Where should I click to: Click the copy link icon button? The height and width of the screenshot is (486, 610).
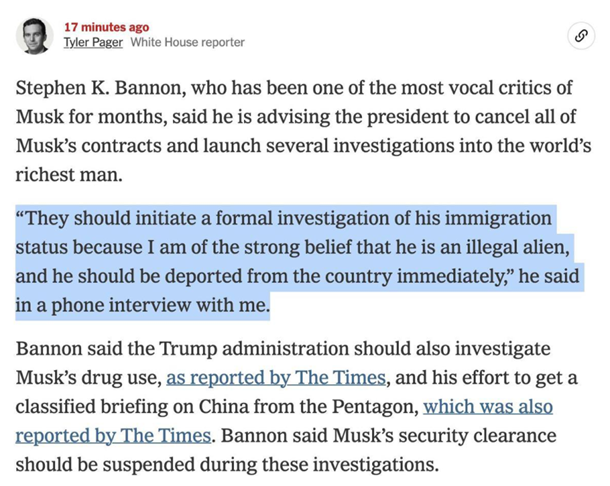pos(581,36)
